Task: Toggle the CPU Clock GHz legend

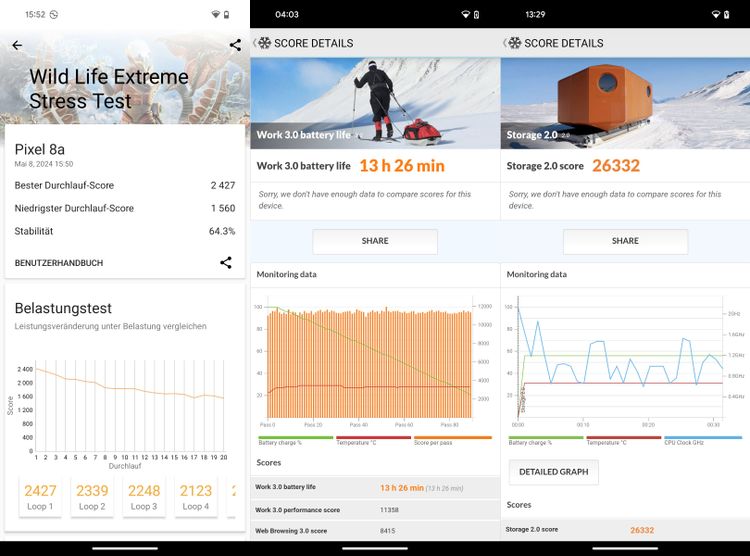Action: (x=703, y=440)
